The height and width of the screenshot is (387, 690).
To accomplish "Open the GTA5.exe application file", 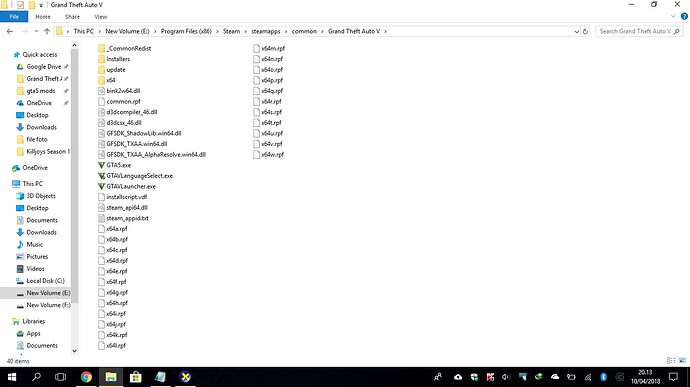I will point(114,165).
